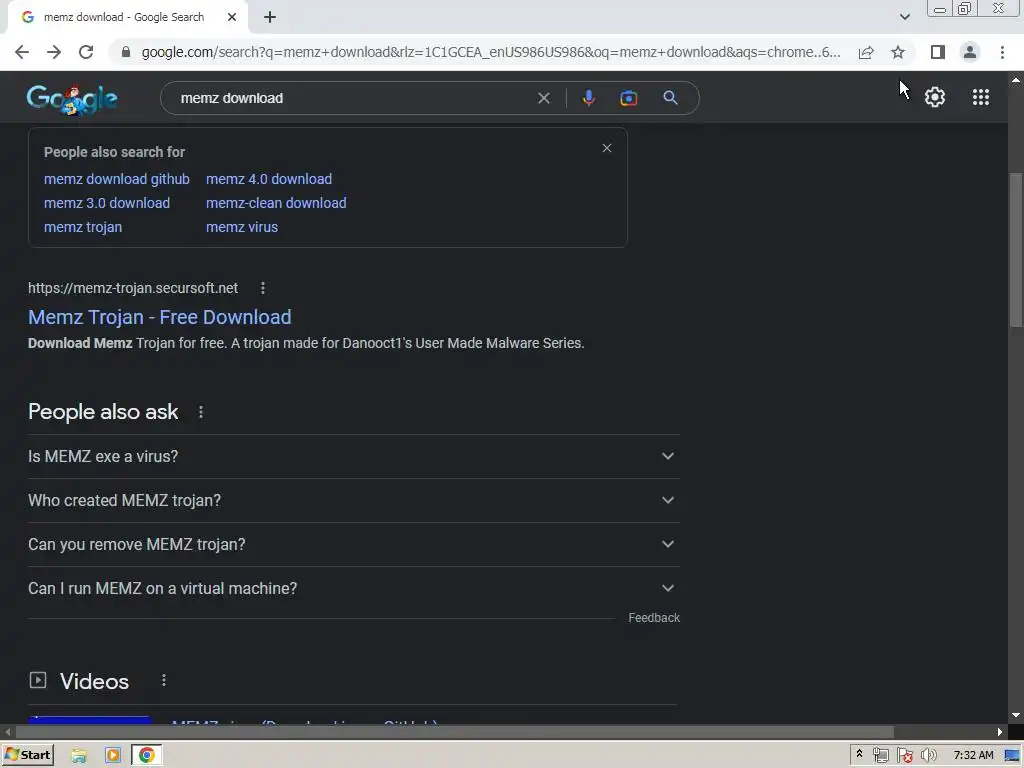1024x768 pixels.
Task: Click the scroll right arrow
Action: tap(999, 732)
